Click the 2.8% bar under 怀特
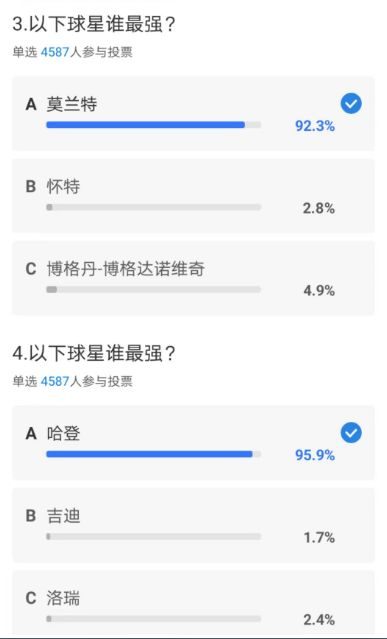This screenshot has width=387, height=639. (x=154, y=207)
